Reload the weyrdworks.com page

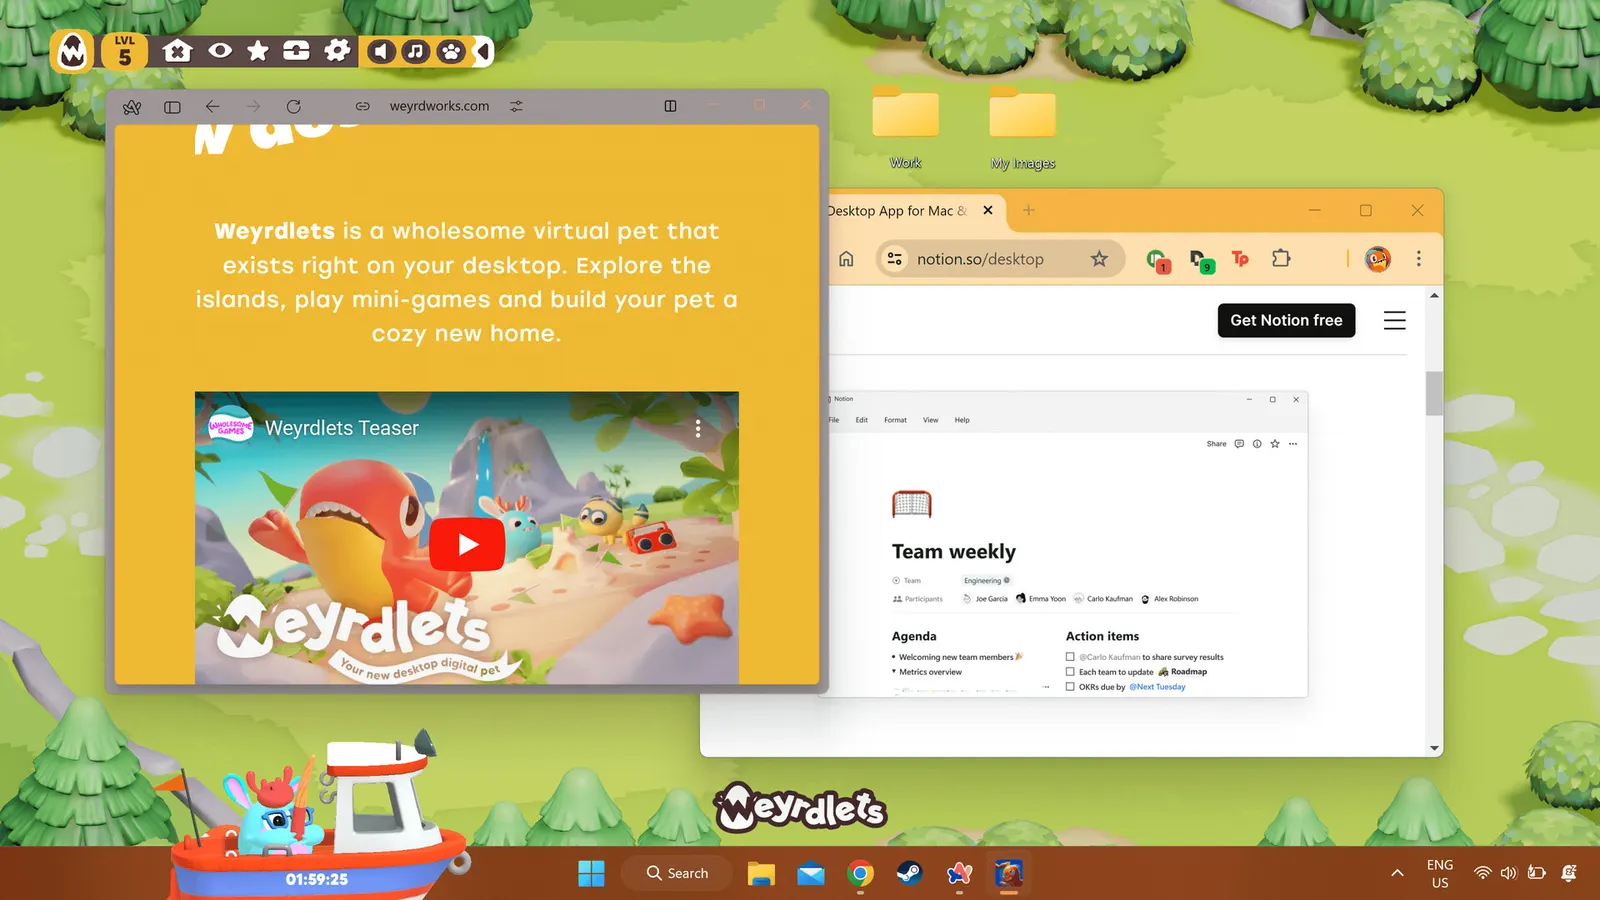pos(293,106)
